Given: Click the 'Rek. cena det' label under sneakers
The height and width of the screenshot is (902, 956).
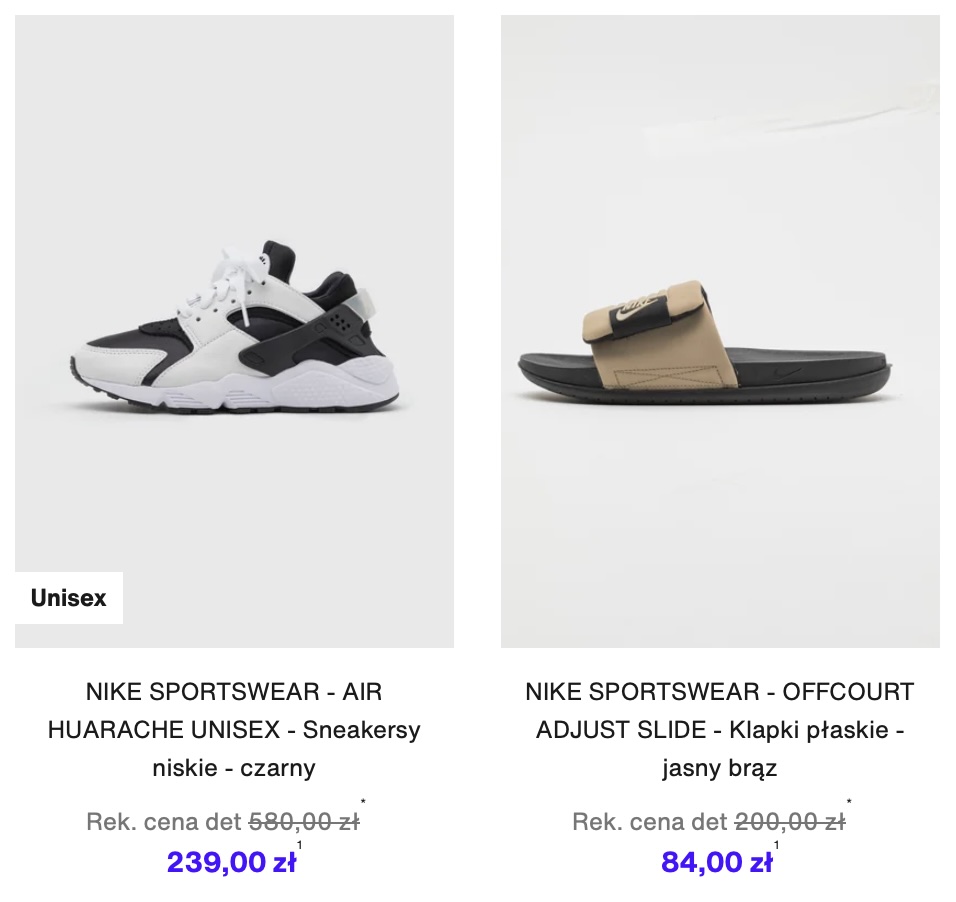Looking at the screenshot, I should (x=164, y=822).
